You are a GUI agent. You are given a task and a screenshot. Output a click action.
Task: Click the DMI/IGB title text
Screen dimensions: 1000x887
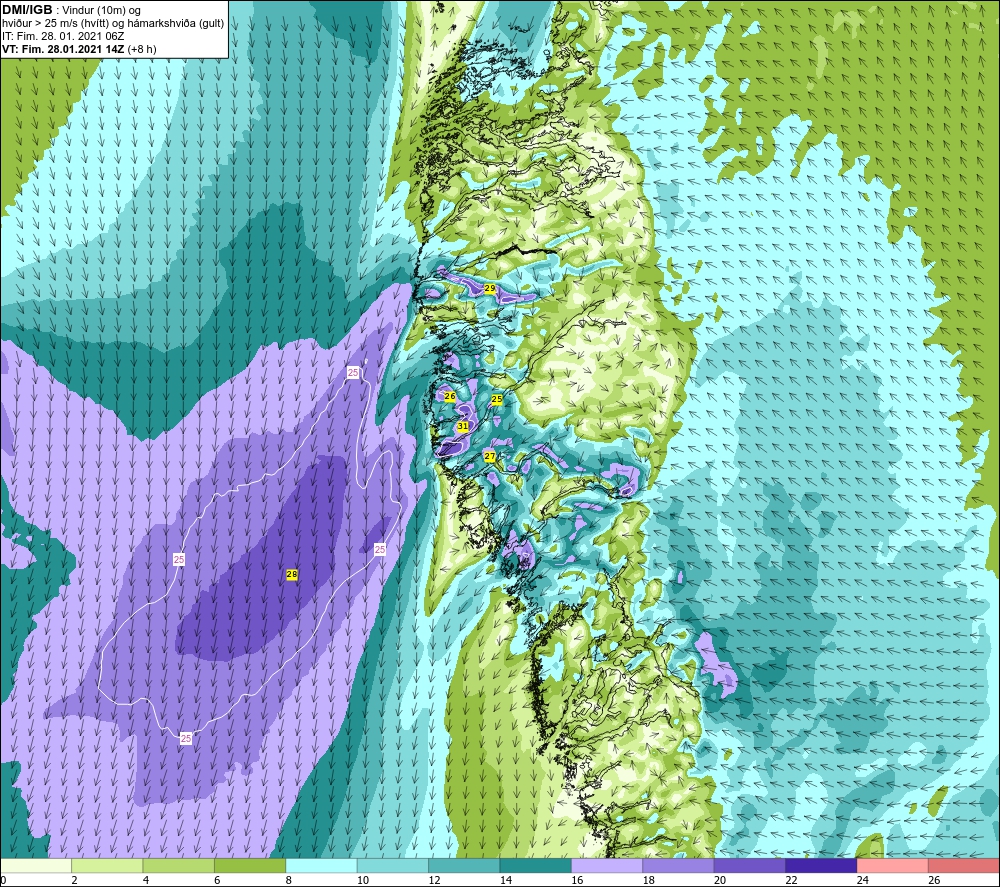tap(27, 10)
